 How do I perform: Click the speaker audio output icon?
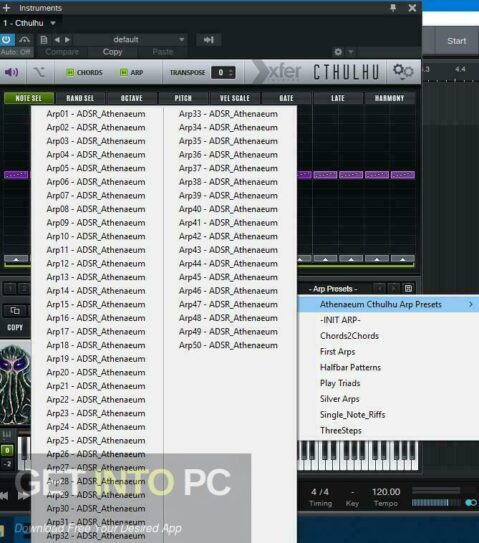coord(11,72)
